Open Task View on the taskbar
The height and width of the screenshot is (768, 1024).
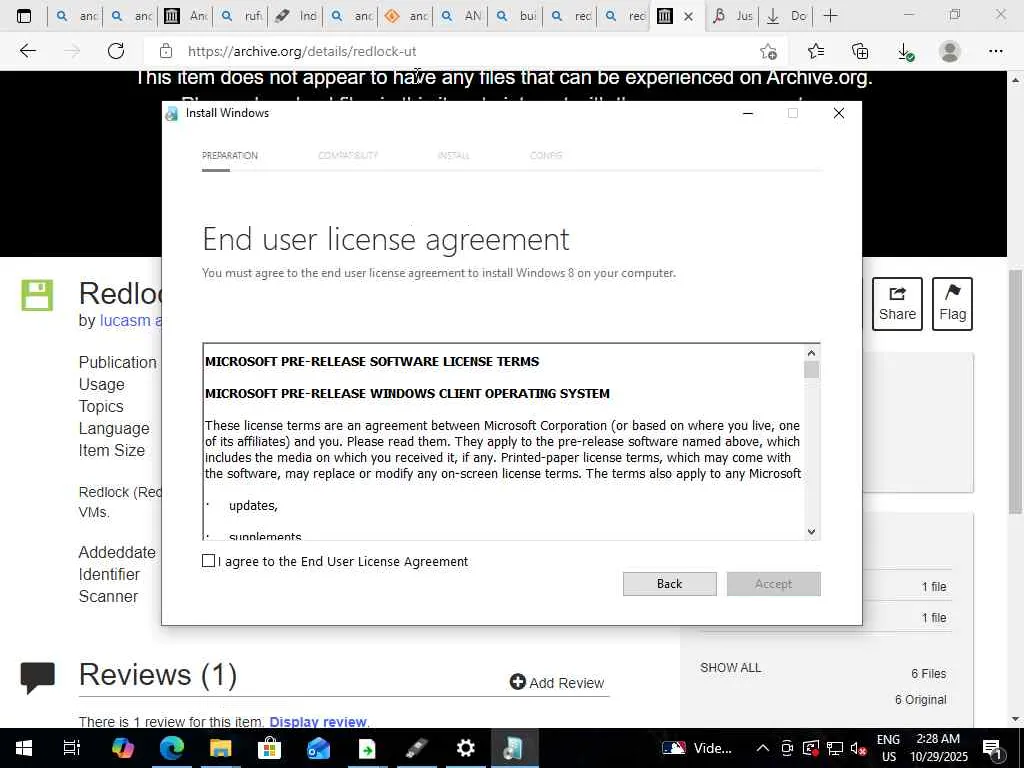pos(72,748)
